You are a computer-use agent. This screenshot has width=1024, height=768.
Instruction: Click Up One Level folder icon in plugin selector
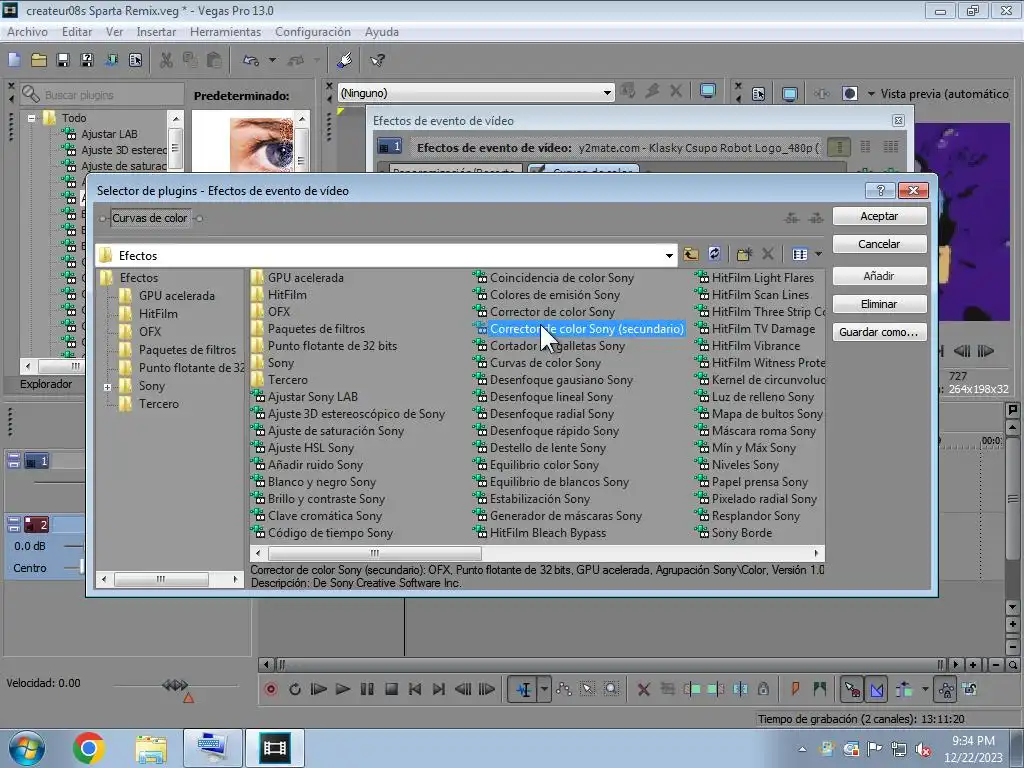click(x=691, y=254)
